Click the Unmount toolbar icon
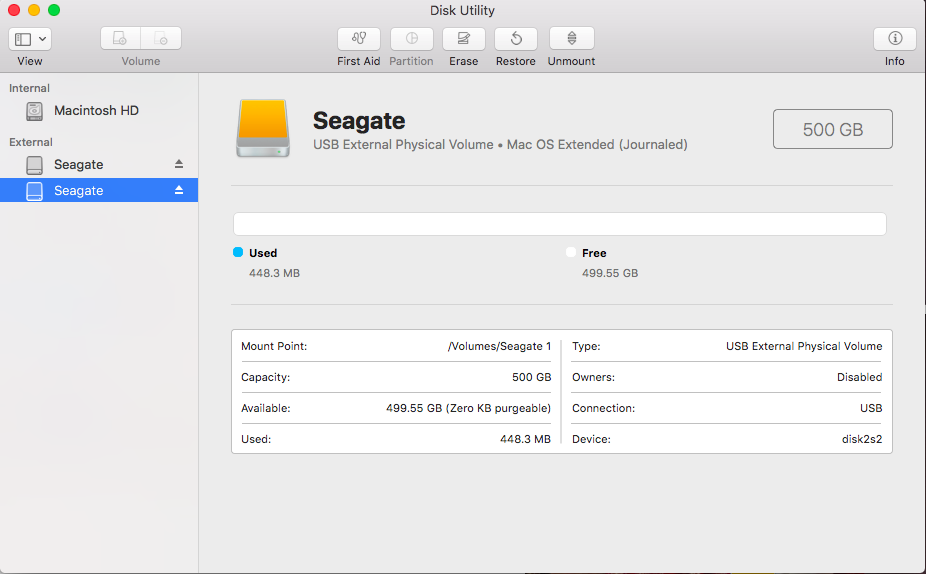This screenshot has width=926, height=574. (x=572, y=38)
